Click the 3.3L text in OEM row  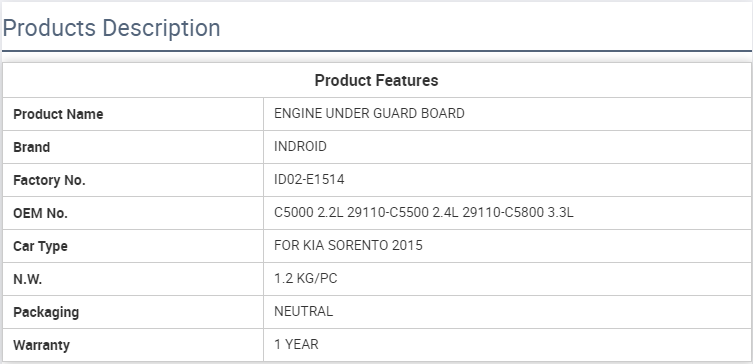[x=560, y=212]
